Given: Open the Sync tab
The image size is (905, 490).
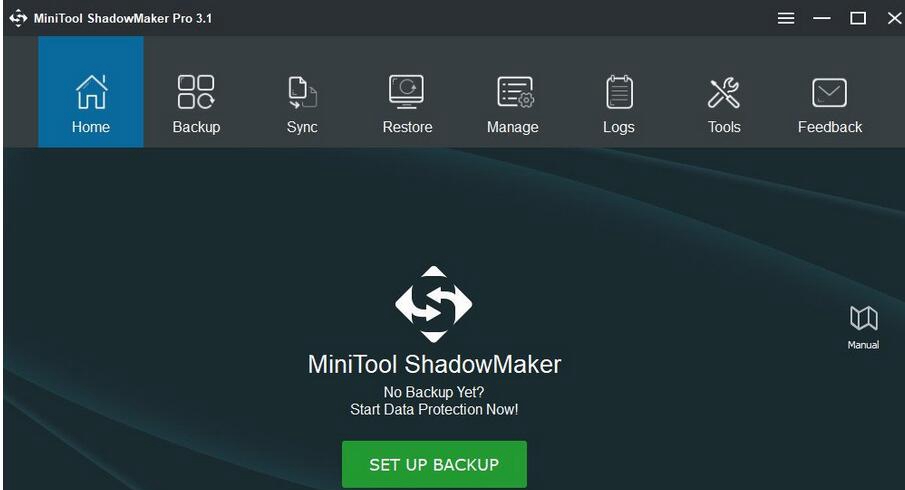Looking at the screenshot, I should point(302,104).
